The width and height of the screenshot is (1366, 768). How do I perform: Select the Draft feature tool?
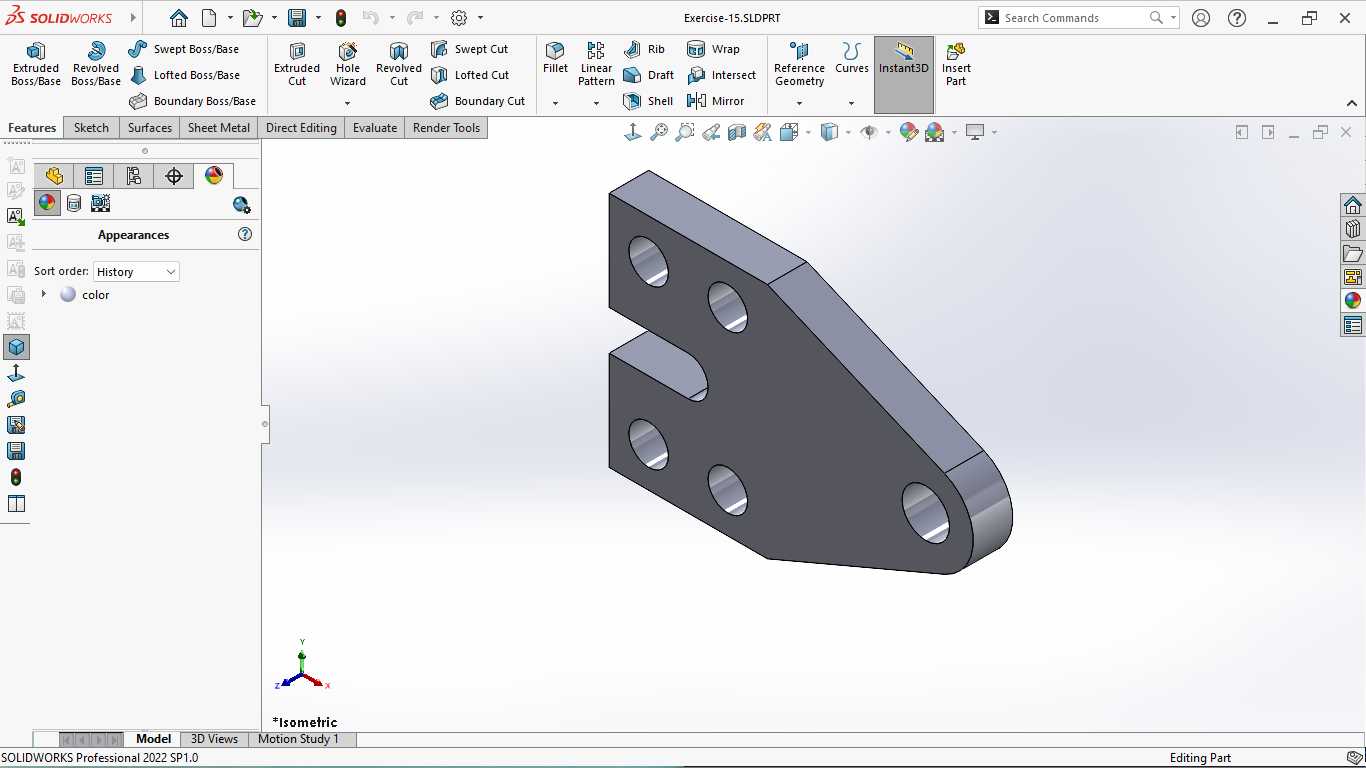(x=648, y=75)
